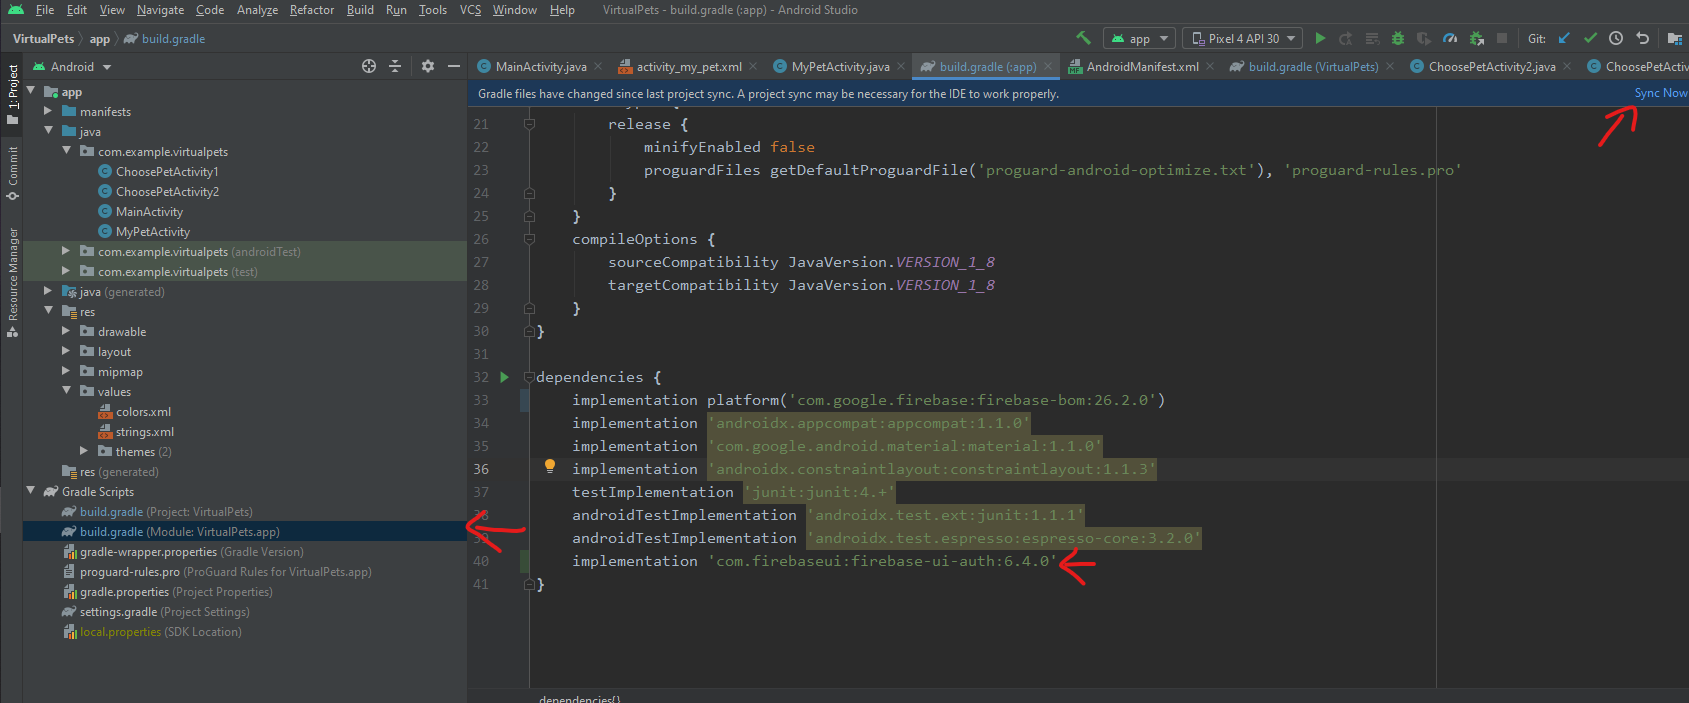Switch to the AndroidManifest.xml tab
This screenshot has height=703, width=1689.
pos(1142,67)
